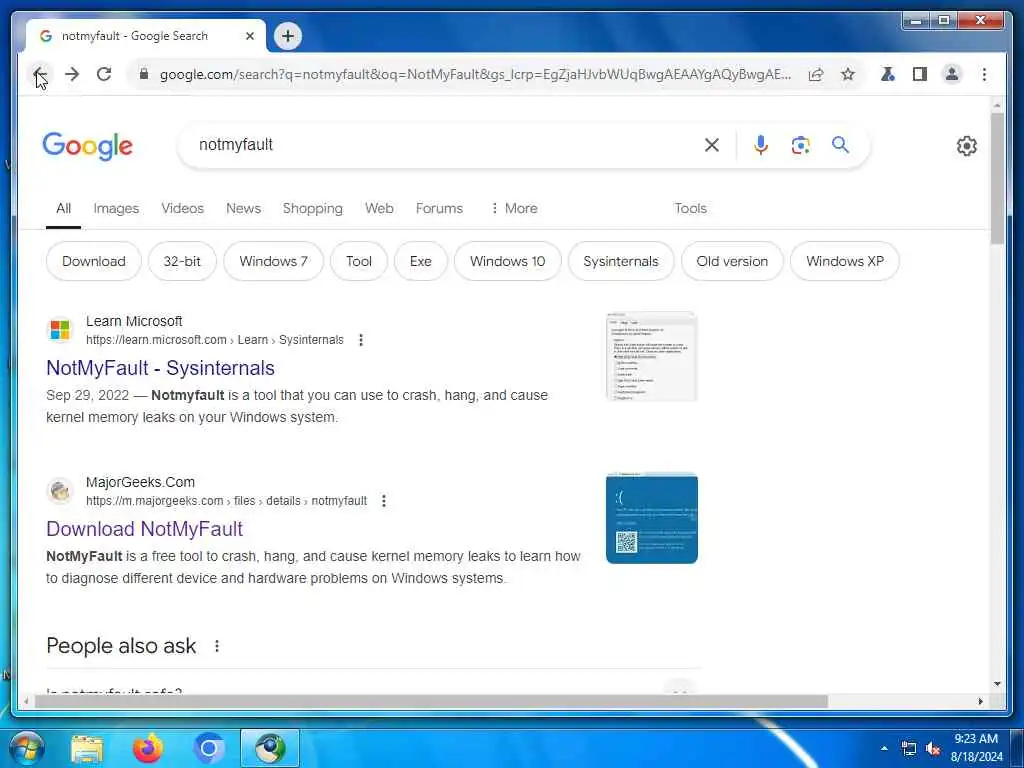Screen dimensions: 1024x768
Task: Click the browser forward arrow
Action: (72, 74)
